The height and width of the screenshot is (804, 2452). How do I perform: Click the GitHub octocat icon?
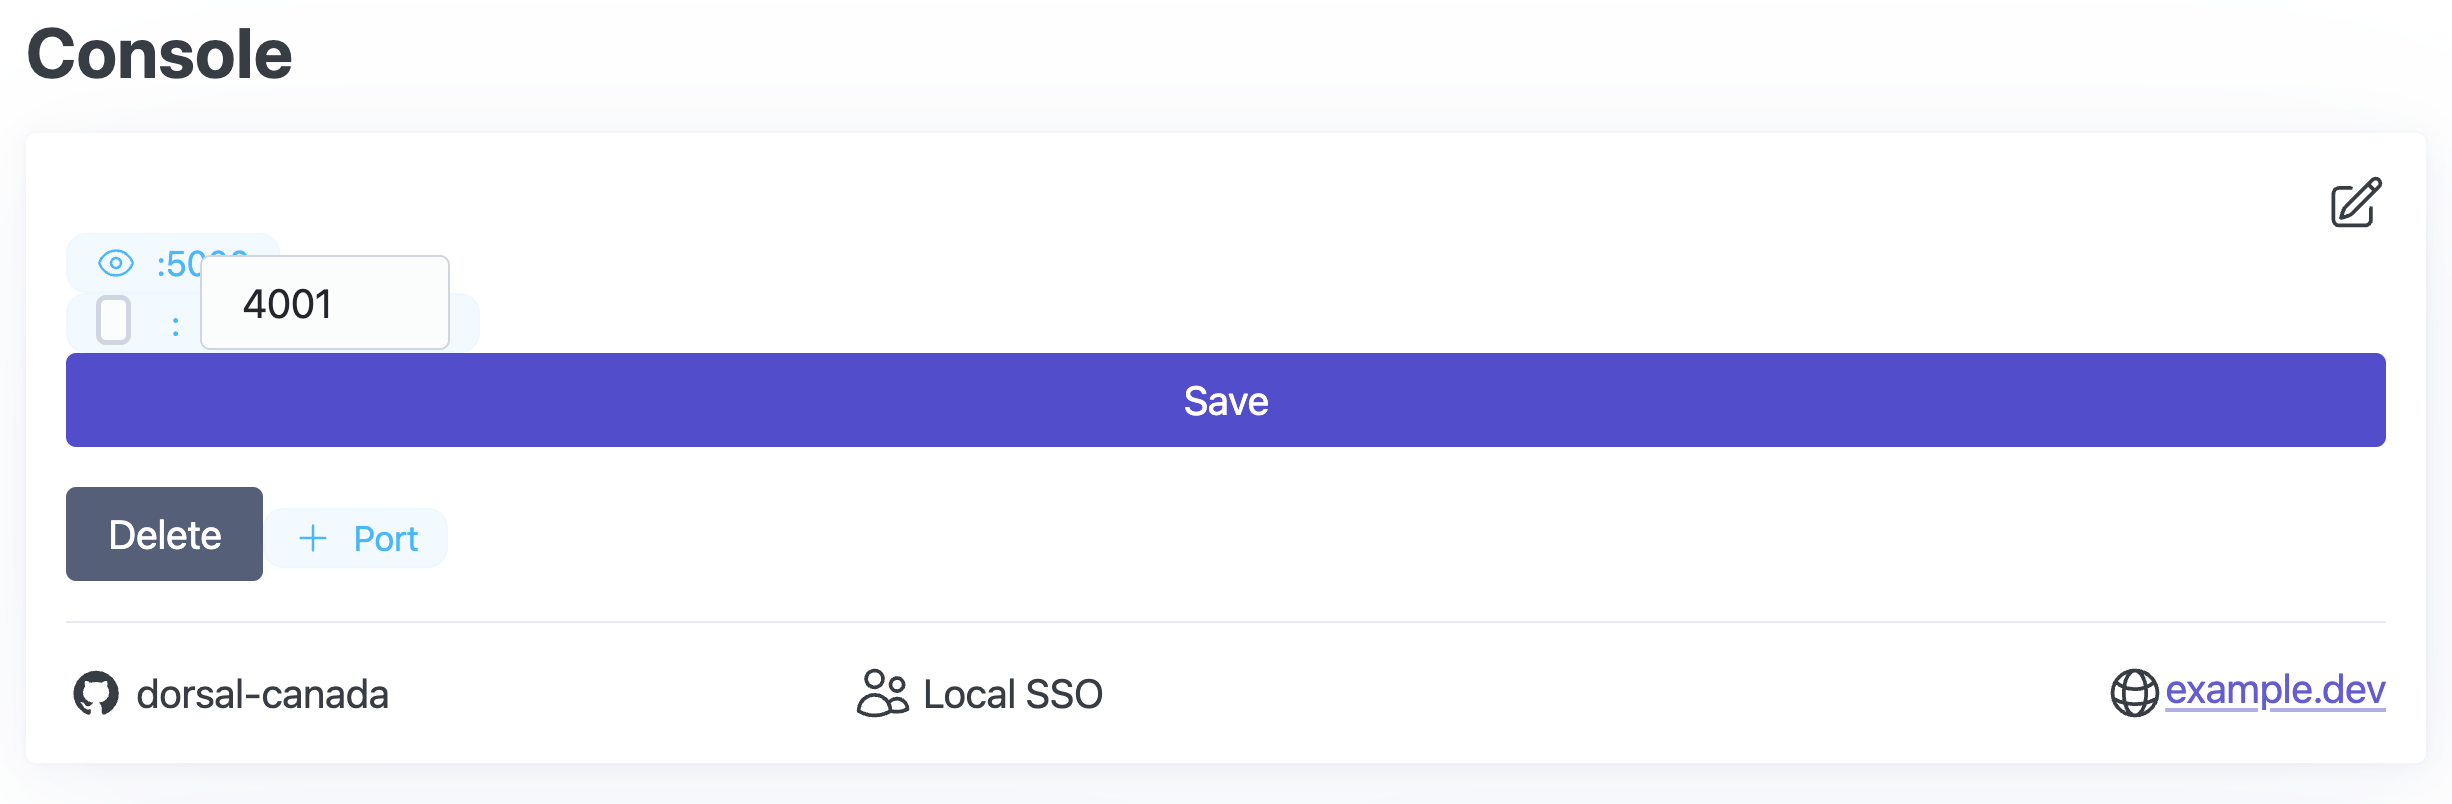pos(96,694)
